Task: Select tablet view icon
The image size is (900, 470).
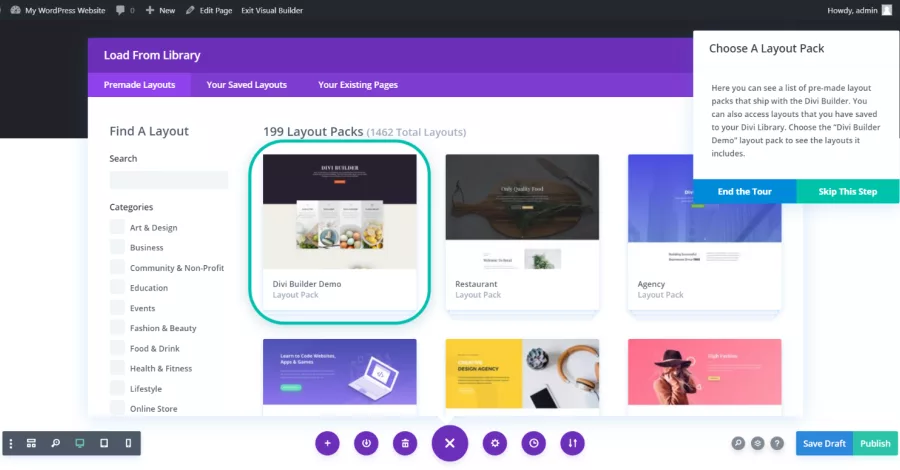Action: pyautogui.click(x=104, y=443)
